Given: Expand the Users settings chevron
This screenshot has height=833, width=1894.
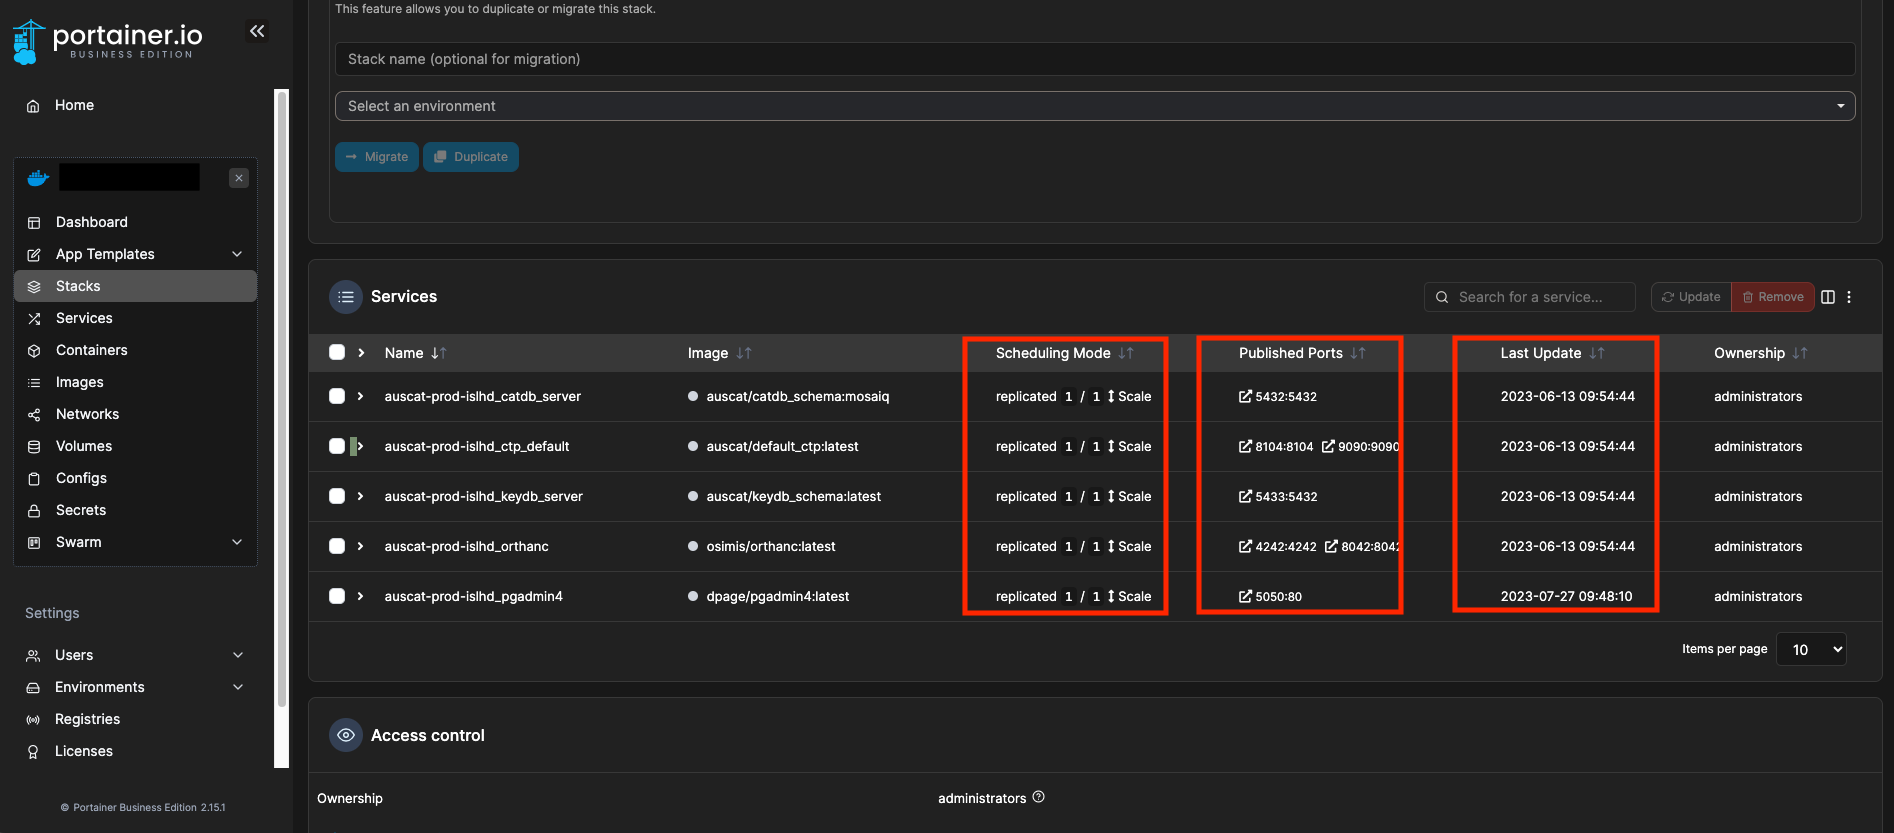Looking at the screenshot, I should pyautogui.click(x=238, y=655).
